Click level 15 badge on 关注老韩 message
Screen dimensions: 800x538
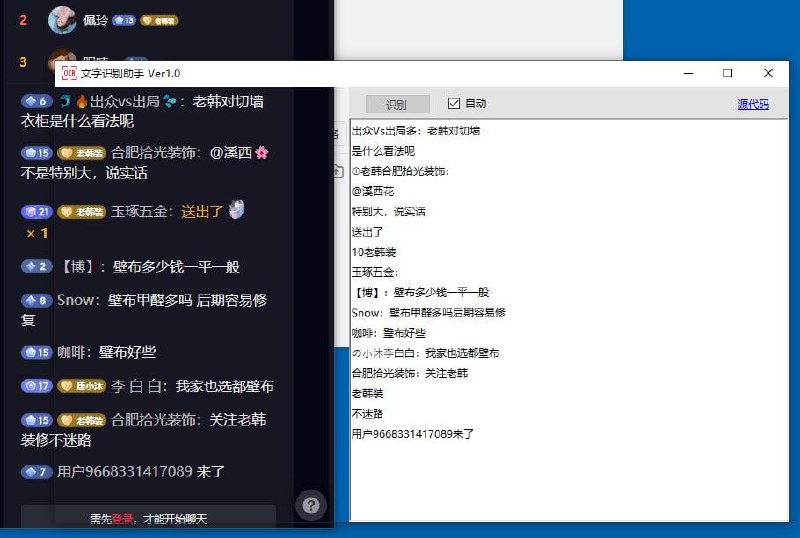pos(37,420)
